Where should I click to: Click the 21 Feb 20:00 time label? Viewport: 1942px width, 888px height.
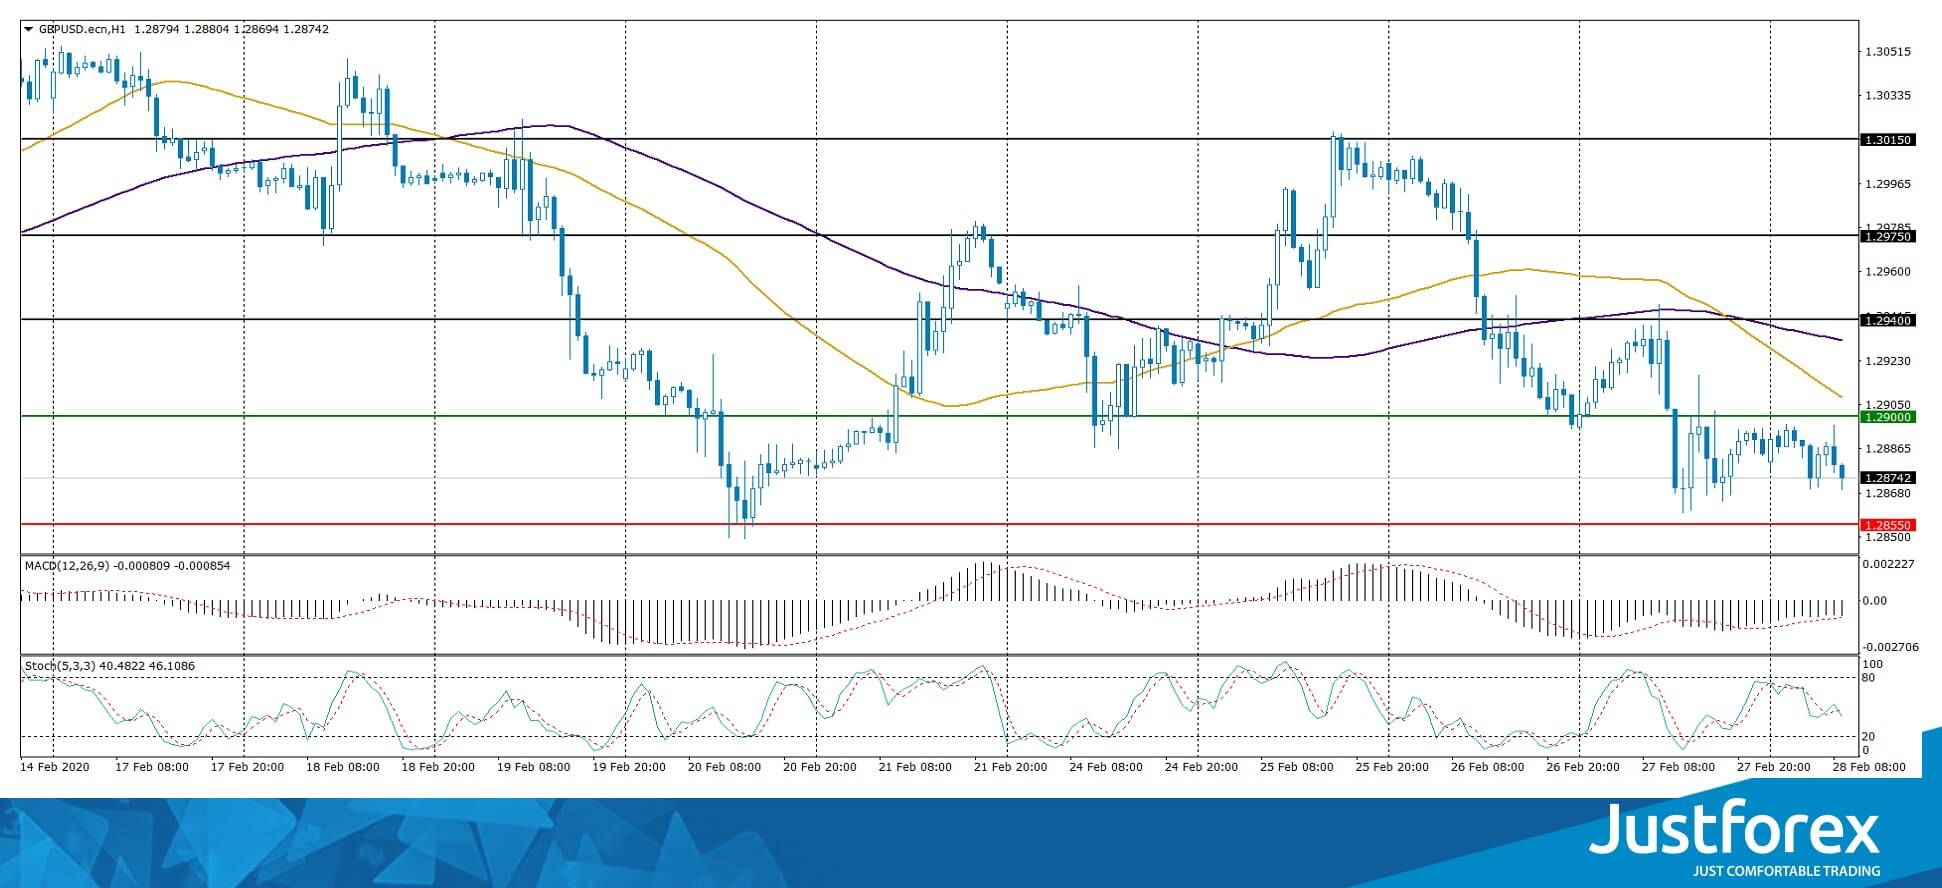pyautogui.click(x=1010, y=767)
